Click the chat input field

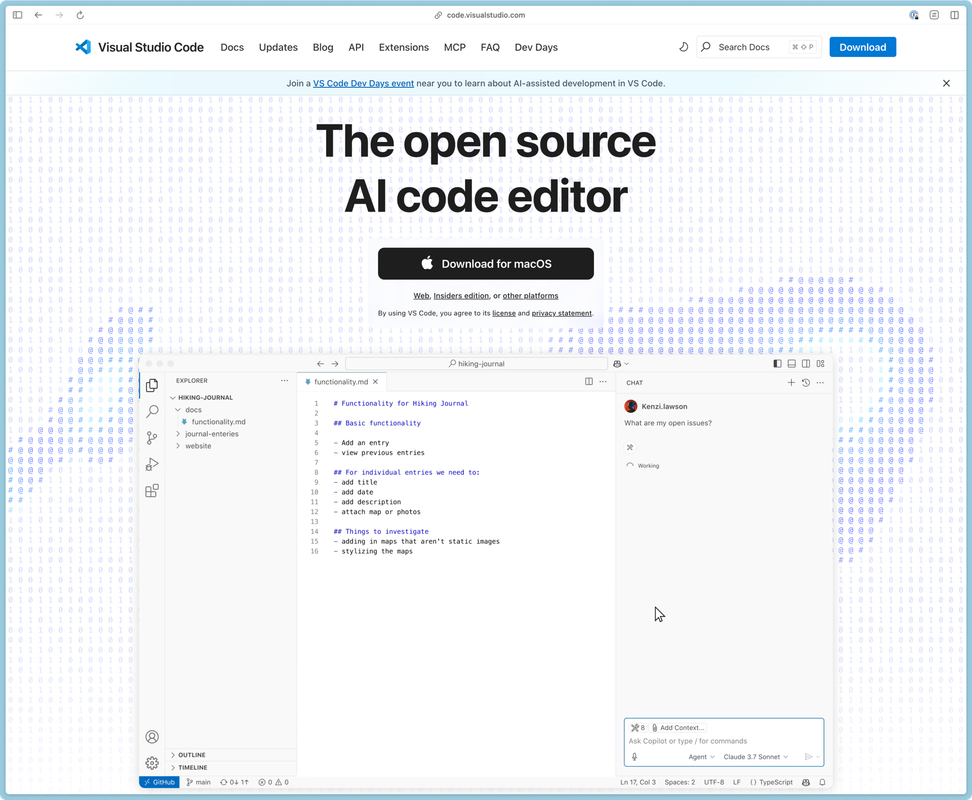(723, 741)
